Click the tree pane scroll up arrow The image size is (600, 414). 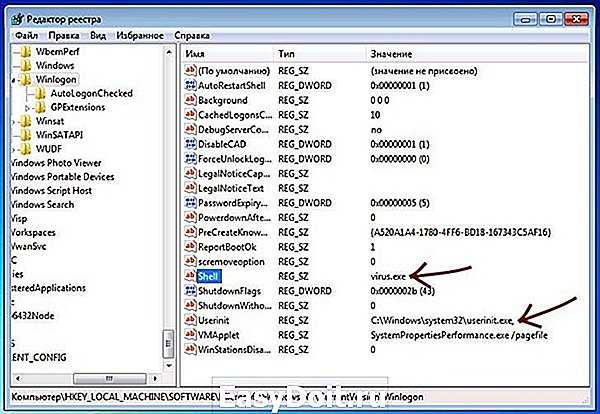[169, 52]
